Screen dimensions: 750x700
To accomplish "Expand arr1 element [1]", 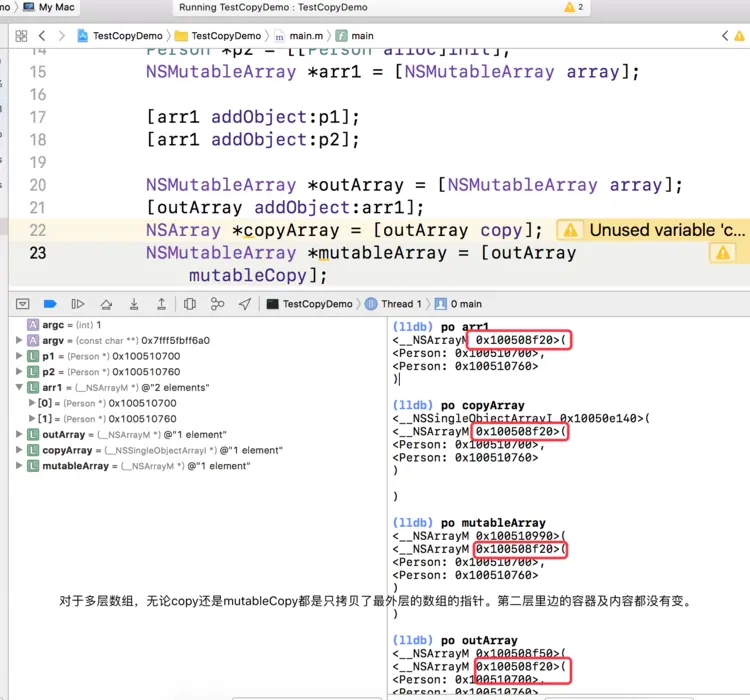I will (32, 419).
